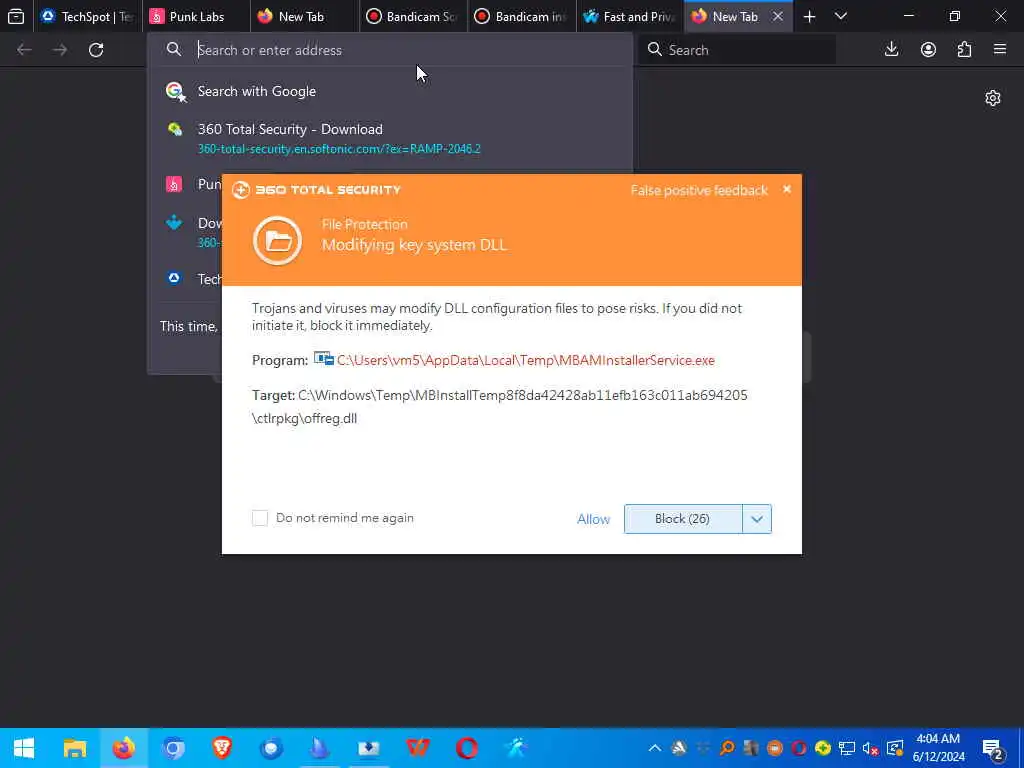The height and width of the screenshot is (768, 1024).
Task: Click the Block (26) button
Action: [682, 519]
